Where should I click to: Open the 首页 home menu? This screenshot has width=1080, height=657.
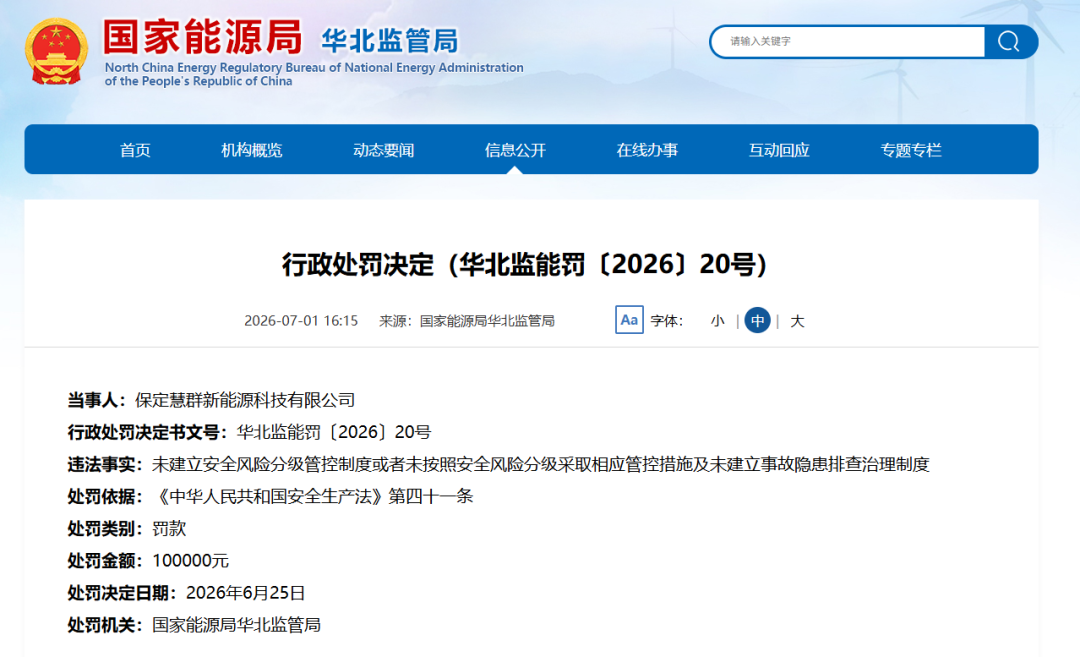(x=135, y=150)
